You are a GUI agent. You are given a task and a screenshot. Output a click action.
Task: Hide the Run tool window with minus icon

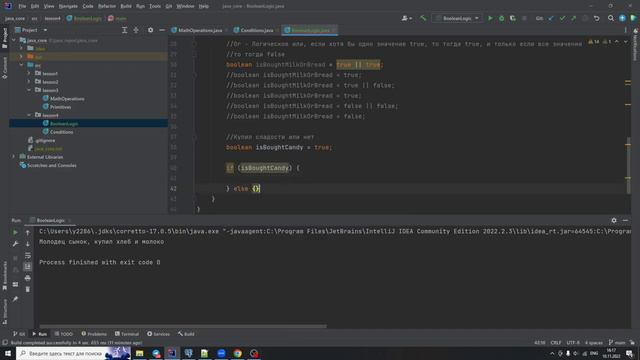[x=625, y=220]
